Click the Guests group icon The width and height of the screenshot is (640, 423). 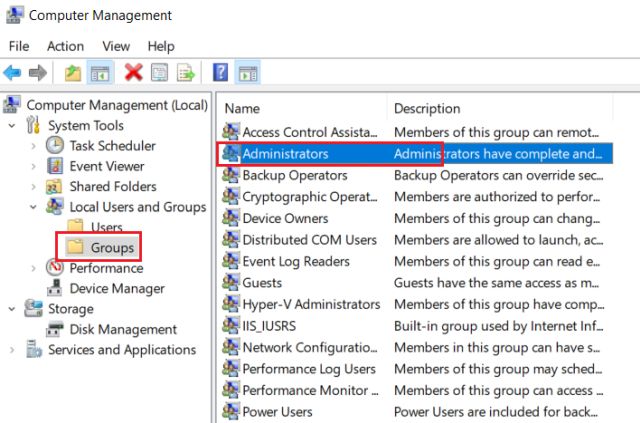pos(231,283)
